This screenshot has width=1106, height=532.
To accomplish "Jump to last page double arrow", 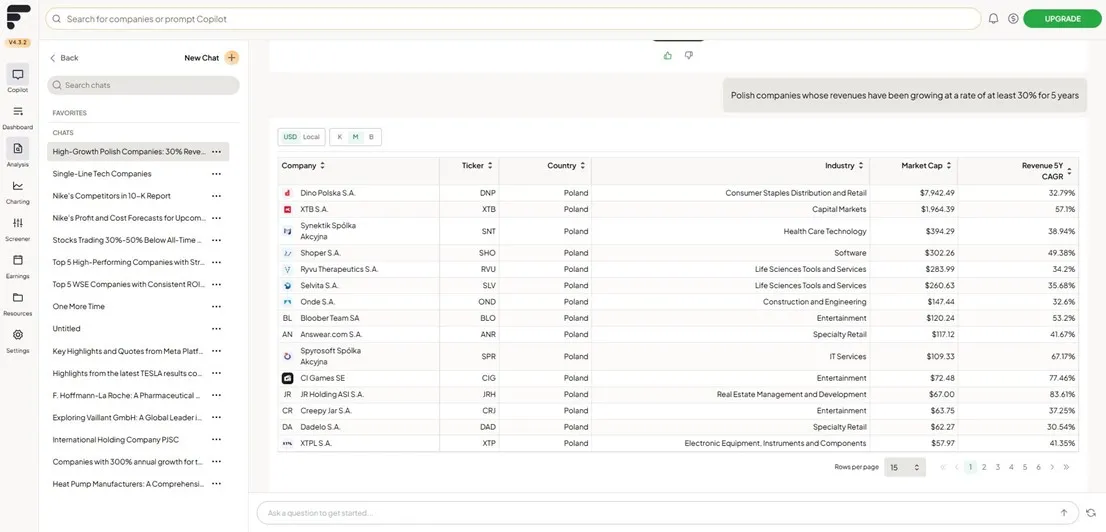I will coord(1066,467).
